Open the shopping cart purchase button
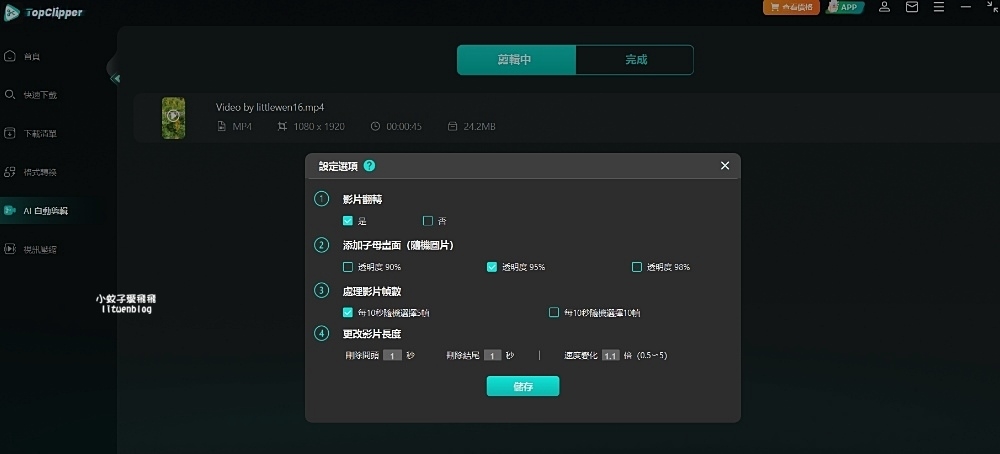1000x454 pixels. (x=791, y=7)
